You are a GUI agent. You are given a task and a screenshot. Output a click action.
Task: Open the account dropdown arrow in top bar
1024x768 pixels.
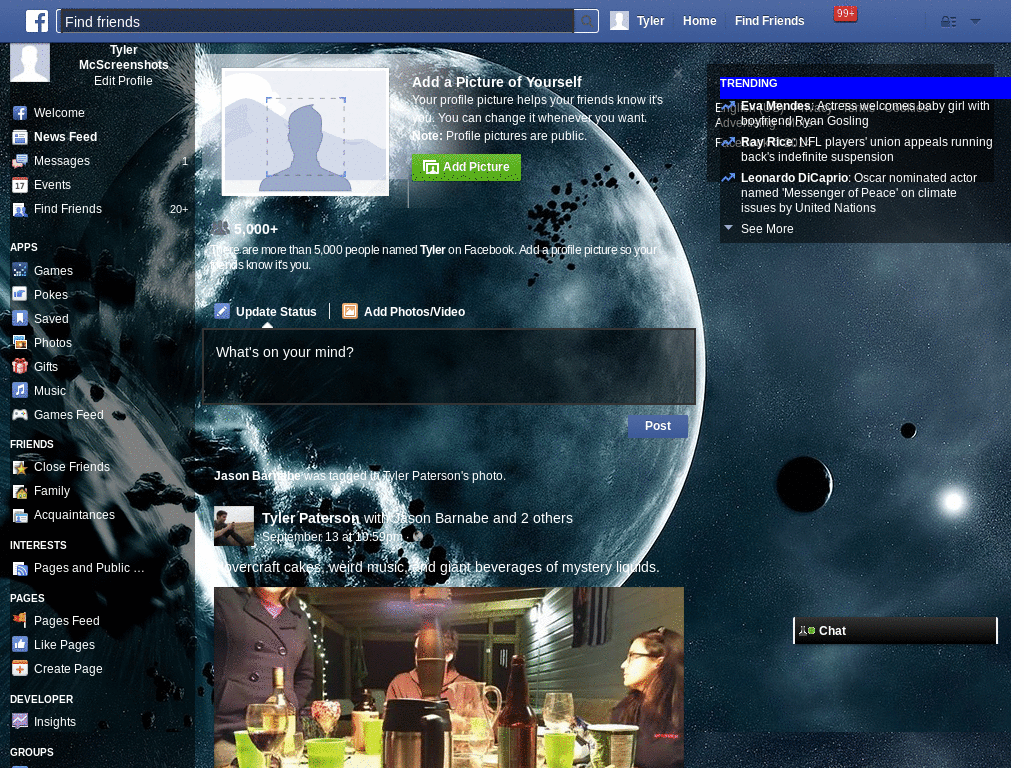[x=975, y=22]
